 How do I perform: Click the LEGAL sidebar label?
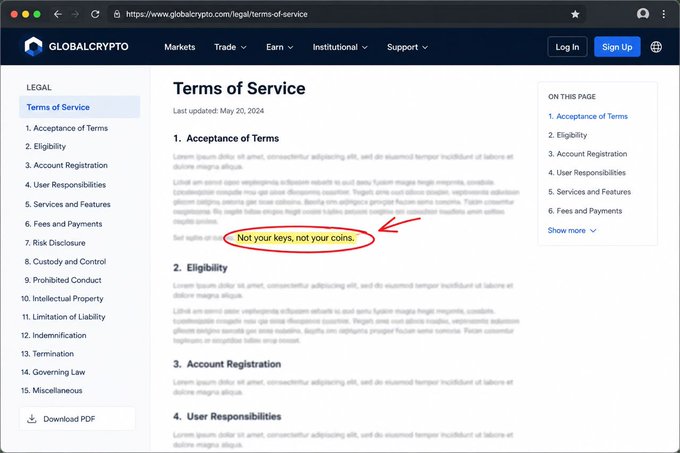point(39,88)
